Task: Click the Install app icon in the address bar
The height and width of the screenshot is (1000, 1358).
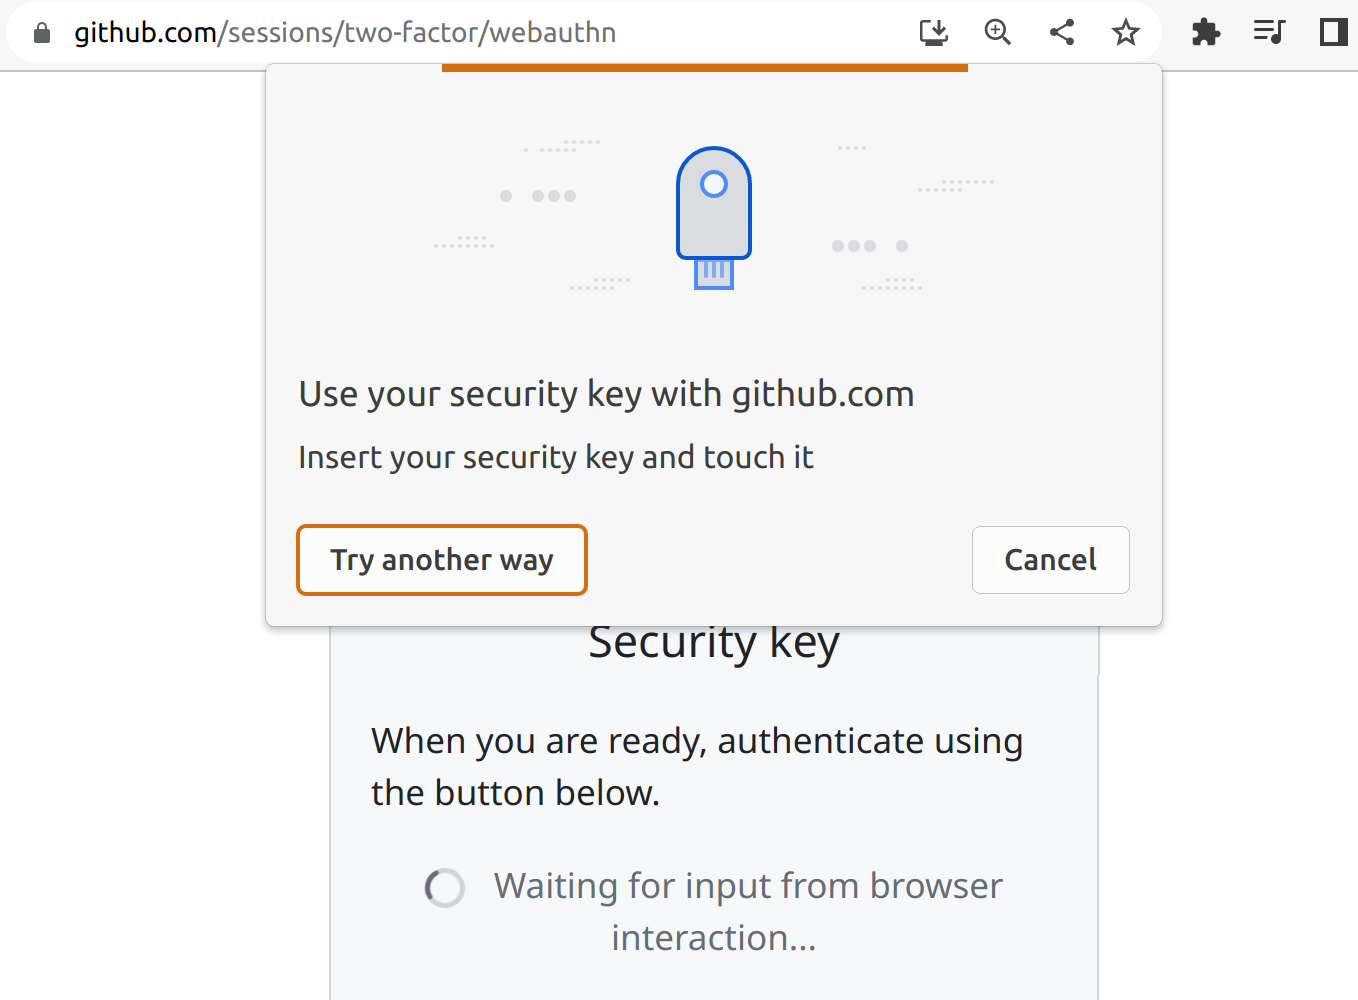Action: [933, 33]
